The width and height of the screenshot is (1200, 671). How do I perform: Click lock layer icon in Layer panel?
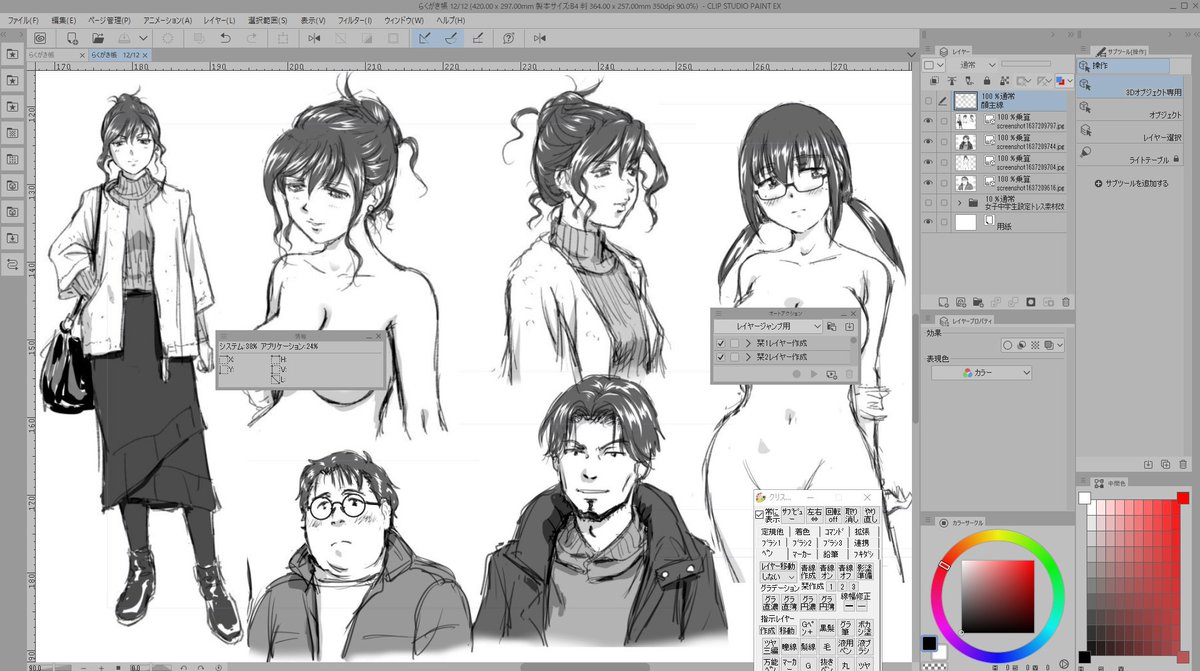pyautogui.click(x=987, y=81)
